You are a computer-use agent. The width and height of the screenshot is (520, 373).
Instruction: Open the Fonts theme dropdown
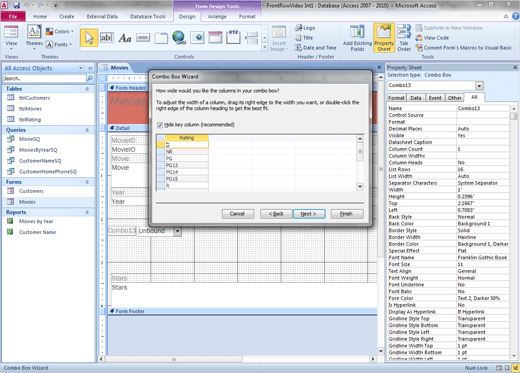(59, 44)
